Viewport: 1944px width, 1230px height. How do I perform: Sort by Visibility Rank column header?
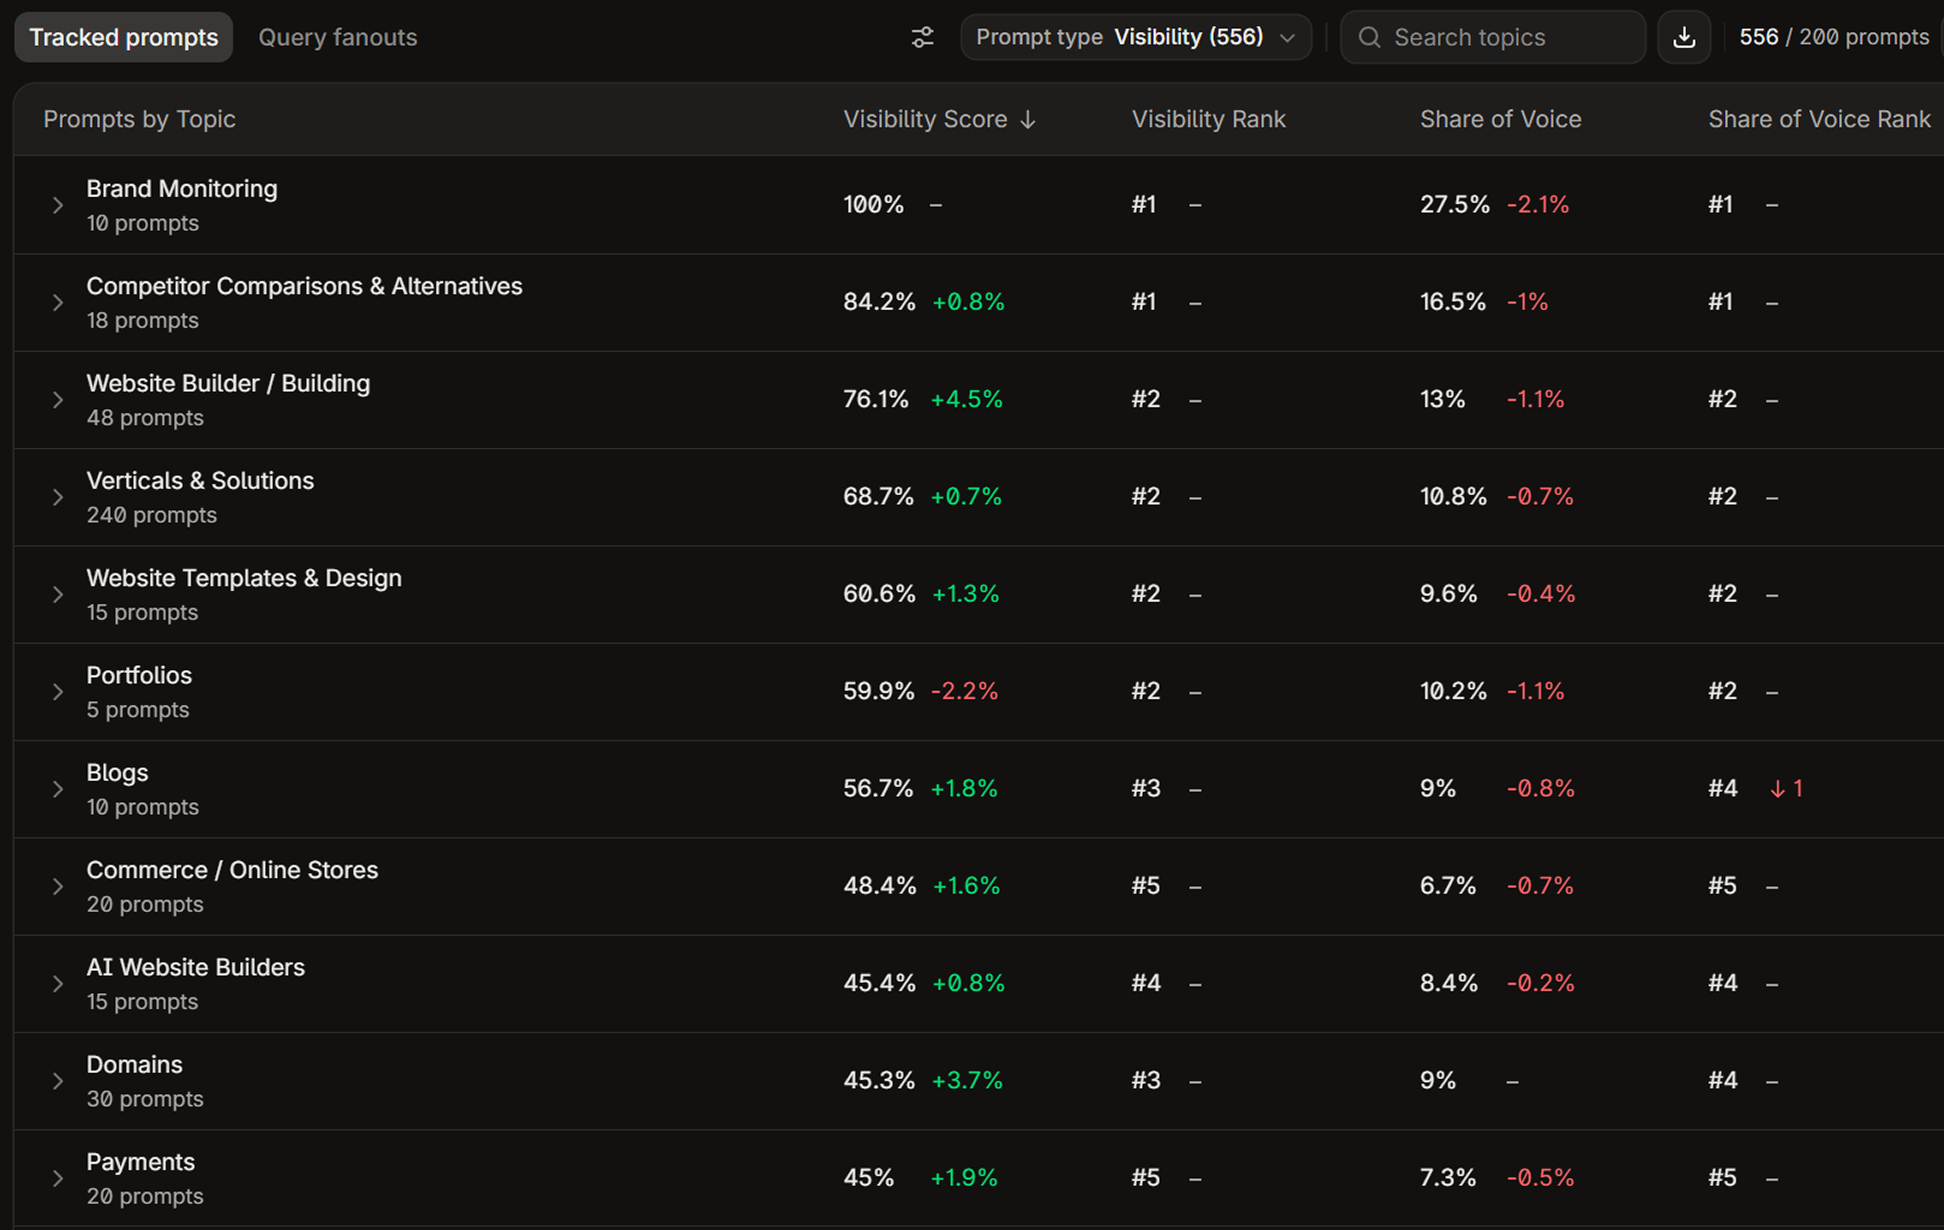pos(1208,119)
